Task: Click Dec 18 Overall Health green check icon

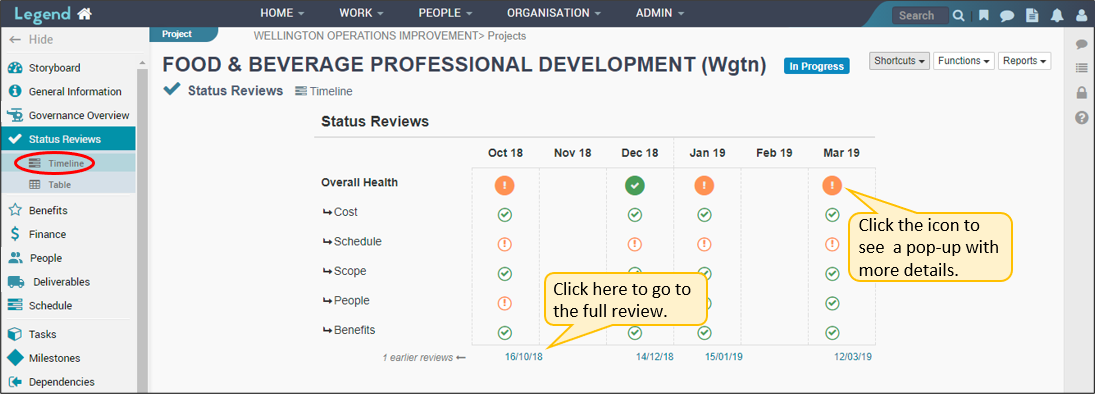Action: pyautogui.click(x=635, y=185)
